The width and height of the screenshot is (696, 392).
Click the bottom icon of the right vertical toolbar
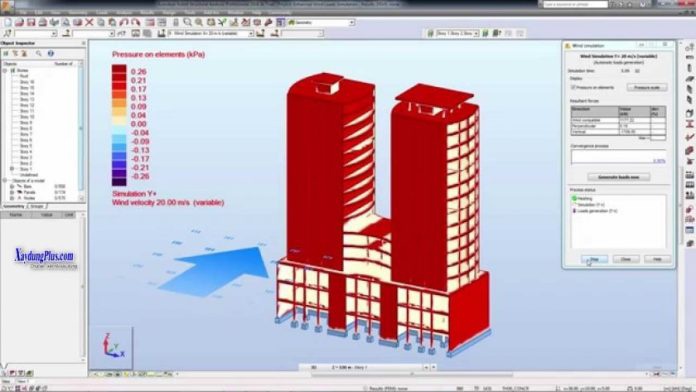click(x=690, y=243)
